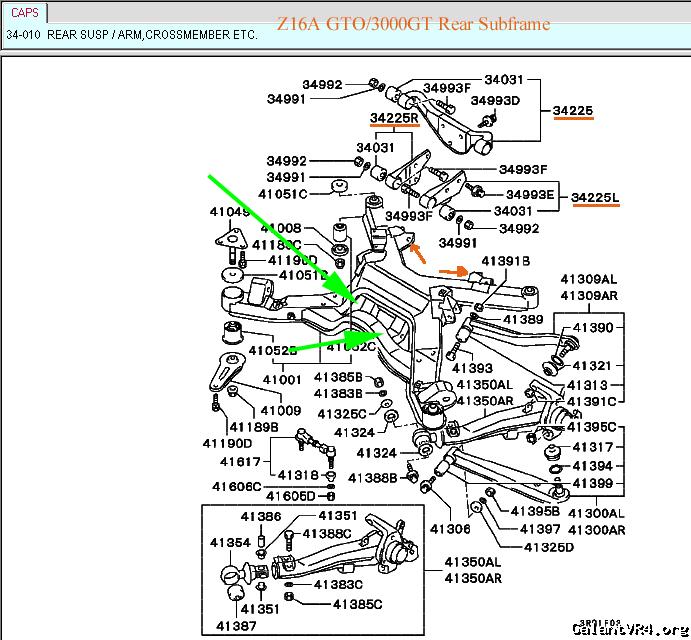Click the 34-010 REAR SUSP section heading
Screen dimensions: 691x640
click(131, 35)
